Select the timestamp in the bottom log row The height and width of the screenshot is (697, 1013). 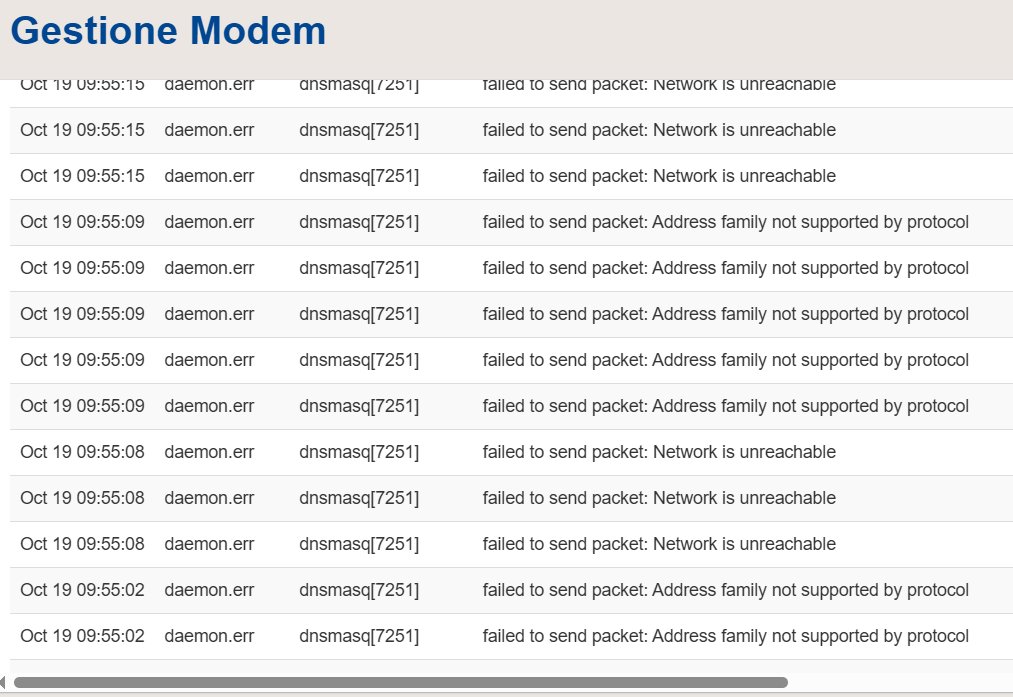pos(82,636)
